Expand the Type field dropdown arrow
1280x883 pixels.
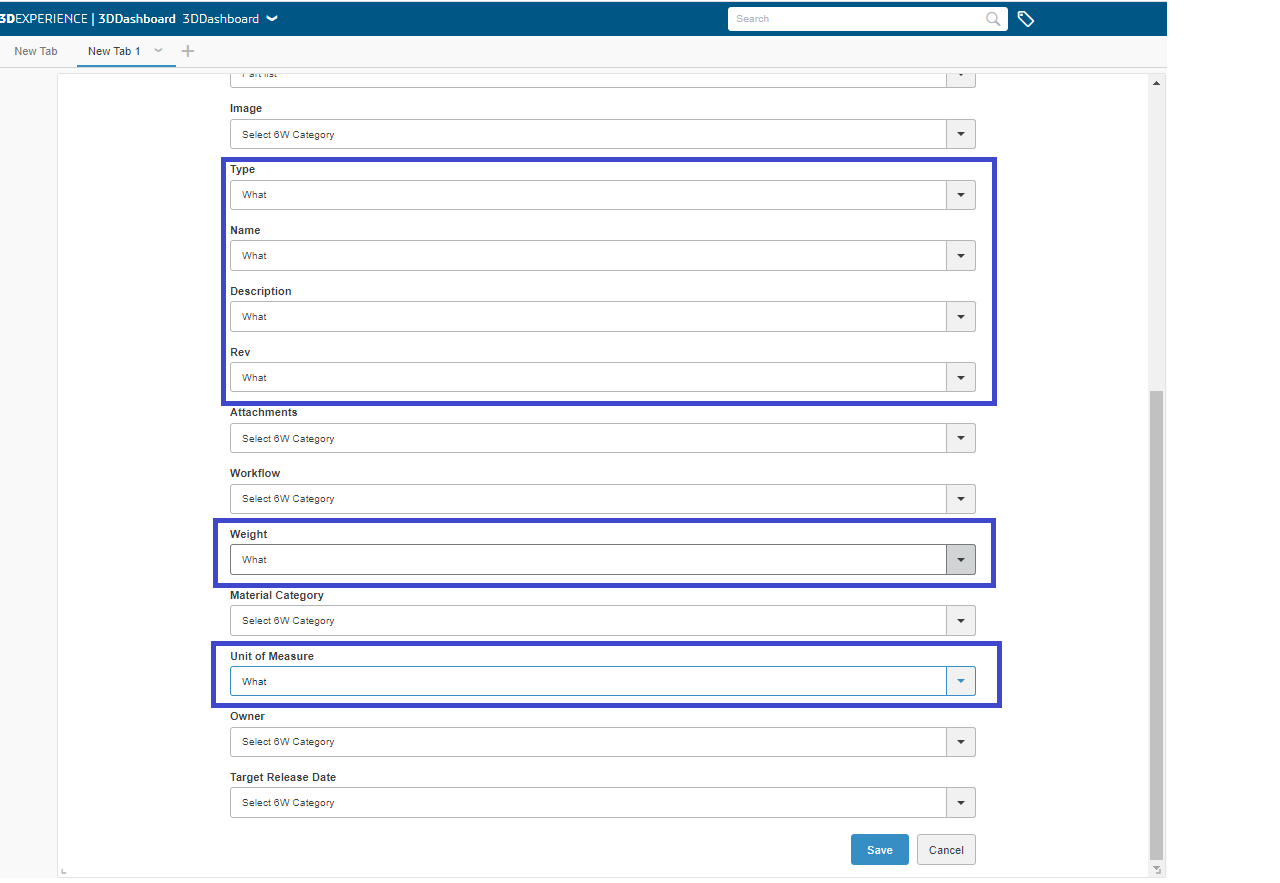960,195
